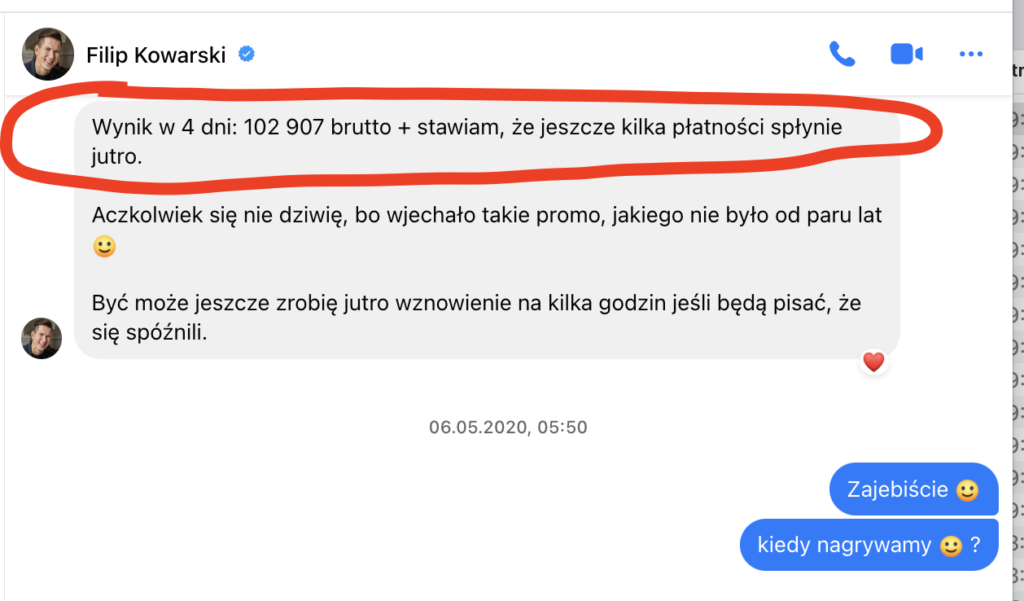Start a voice call with Filip Kowarski
This screenshot has height=601, width=1024.
pos(842,54)
